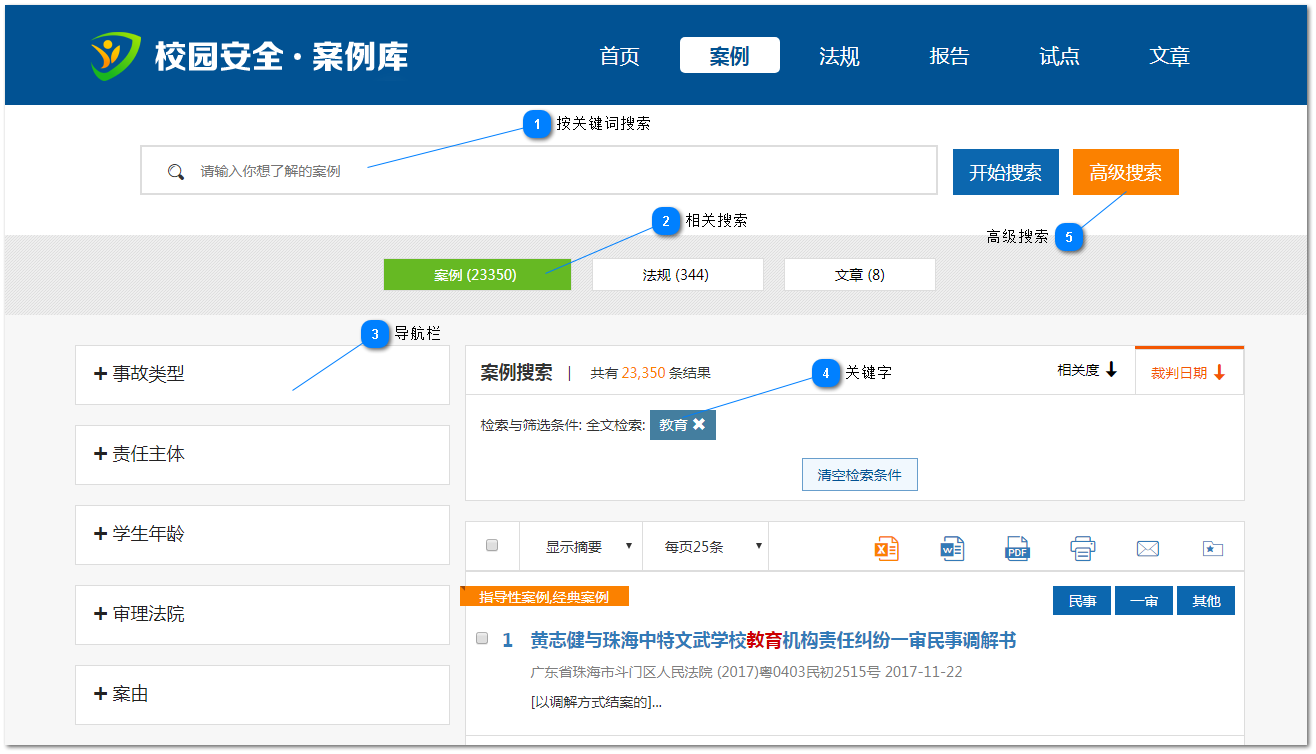Viewport: 1316px width, 754px height.
Task: Save results to favorites folder
Action: 1212,546
